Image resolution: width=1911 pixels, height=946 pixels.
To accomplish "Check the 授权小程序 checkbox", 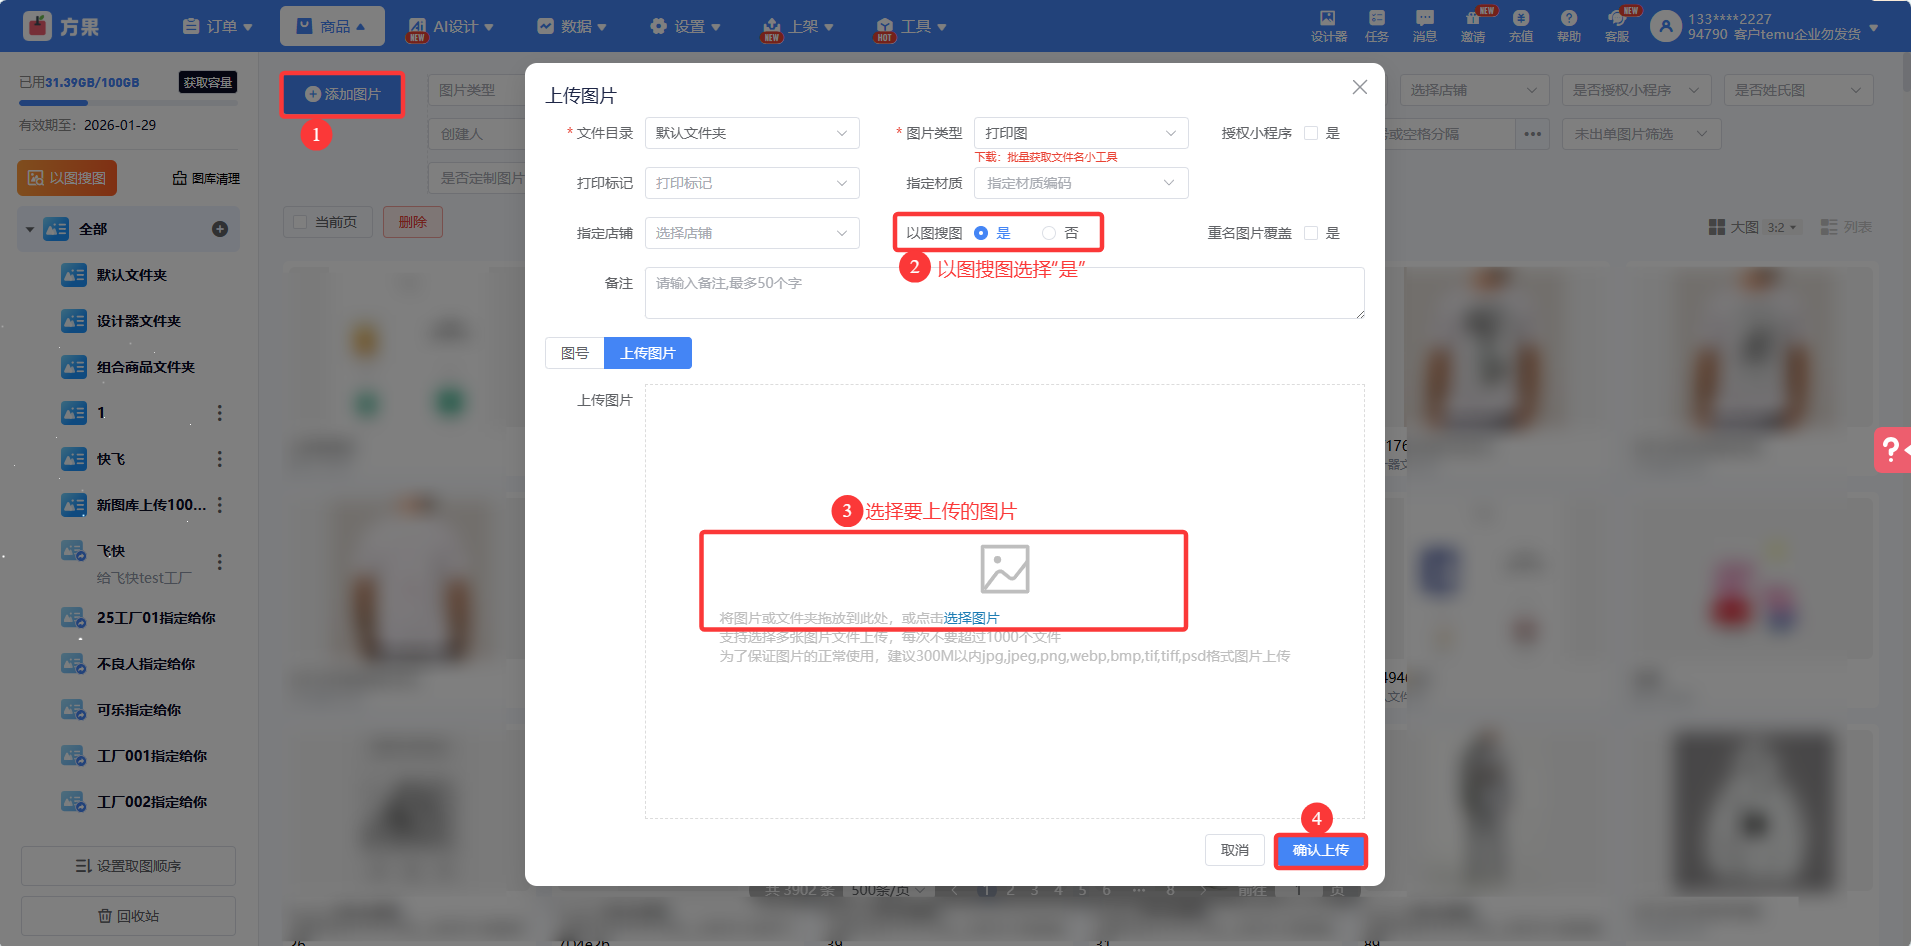I will pyautogui.click(x=1311, y=133).
